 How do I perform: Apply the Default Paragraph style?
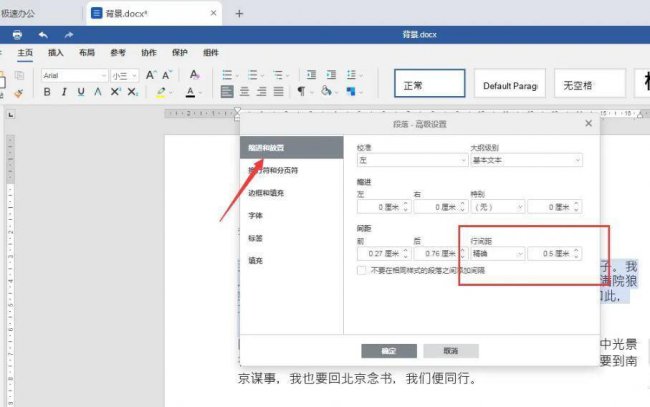510,84
